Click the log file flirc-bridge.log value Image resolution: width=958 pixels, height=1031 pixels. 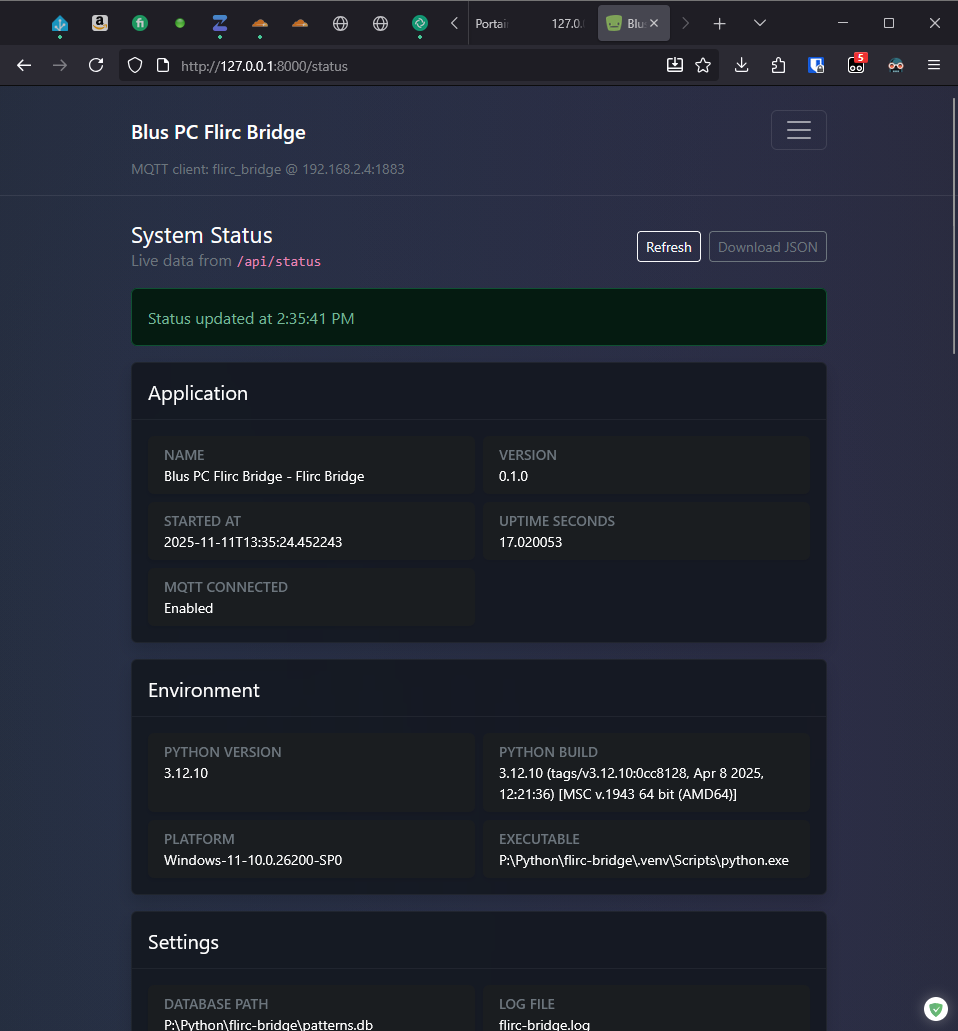(x=544, y=1024)
